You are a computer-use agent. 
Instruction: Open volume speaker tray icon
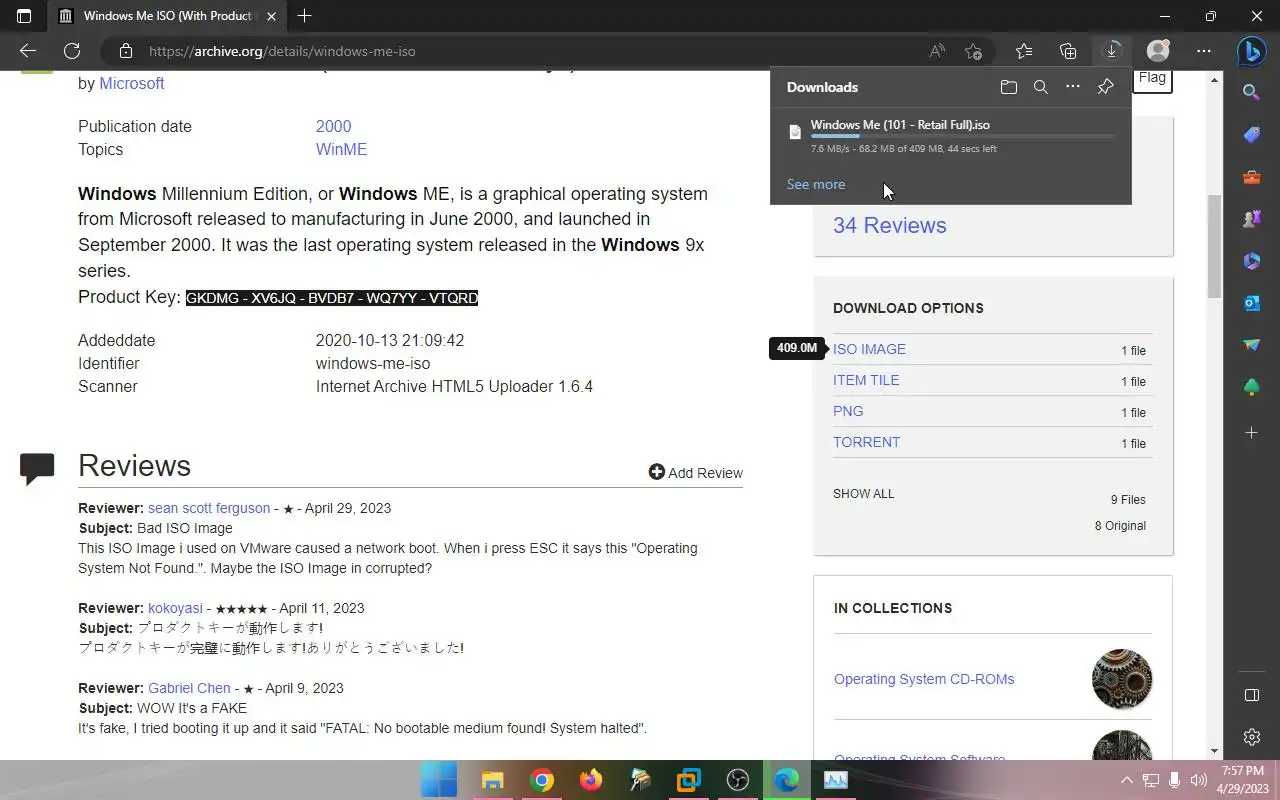1198,780
